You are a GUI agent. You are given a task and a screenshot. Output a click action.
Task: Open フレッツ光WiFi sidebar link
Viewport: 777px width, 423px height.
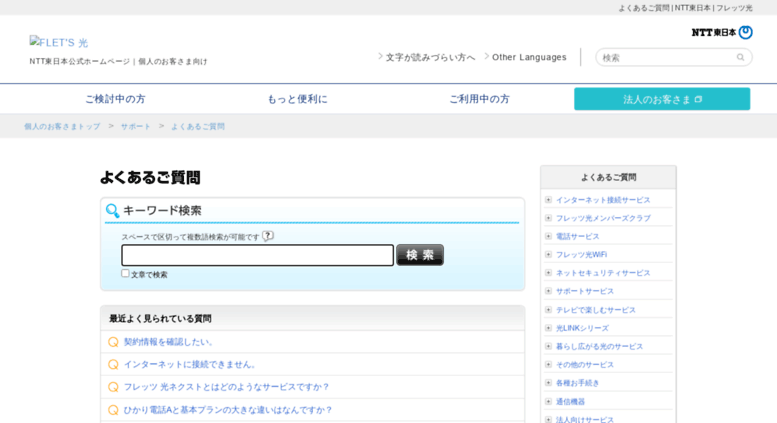tap(581, 255)
